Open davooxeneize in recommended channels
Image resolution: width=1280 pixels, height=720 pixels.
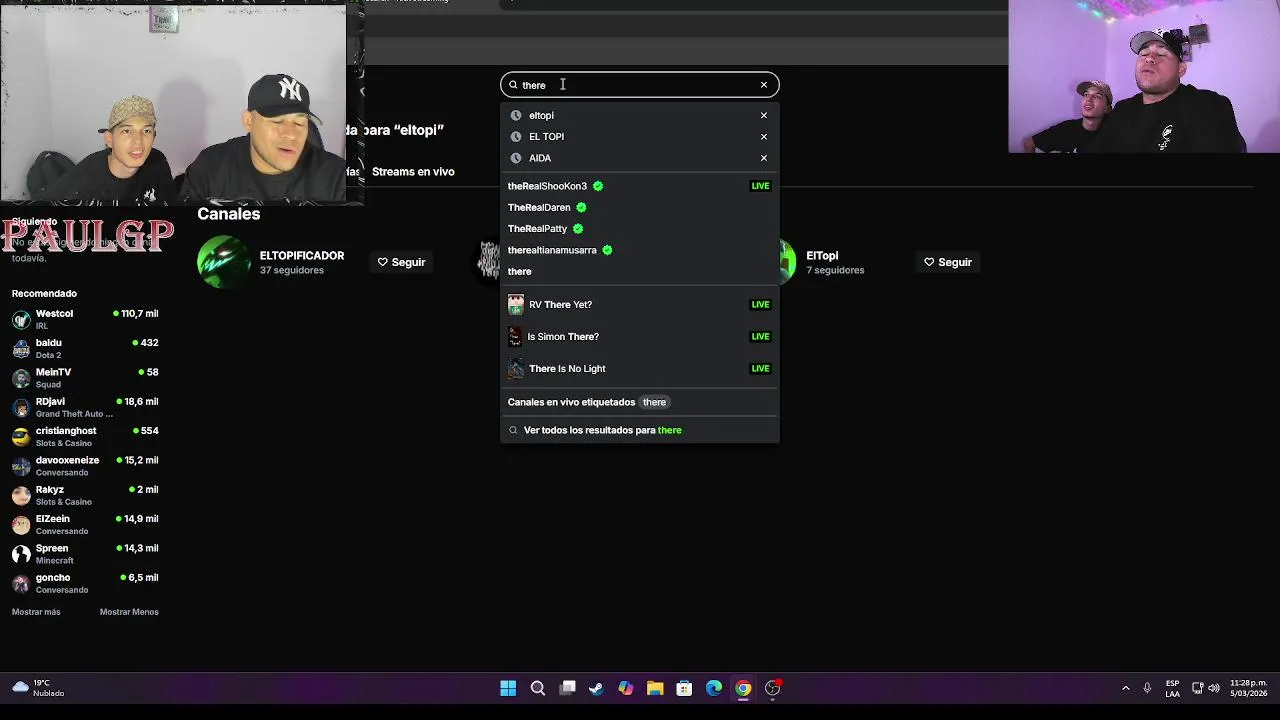(x=85, y=466)
